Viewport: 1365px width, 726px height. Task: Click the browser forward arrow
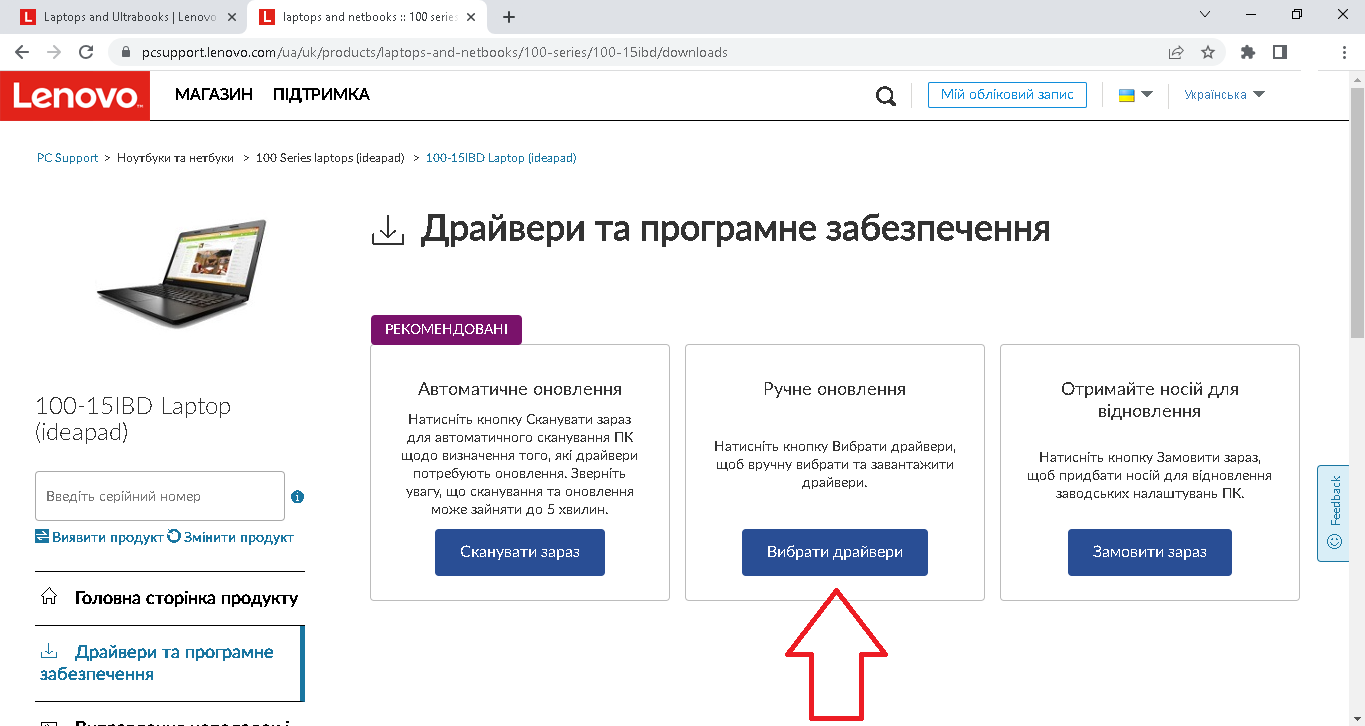[x=54, y=52]
